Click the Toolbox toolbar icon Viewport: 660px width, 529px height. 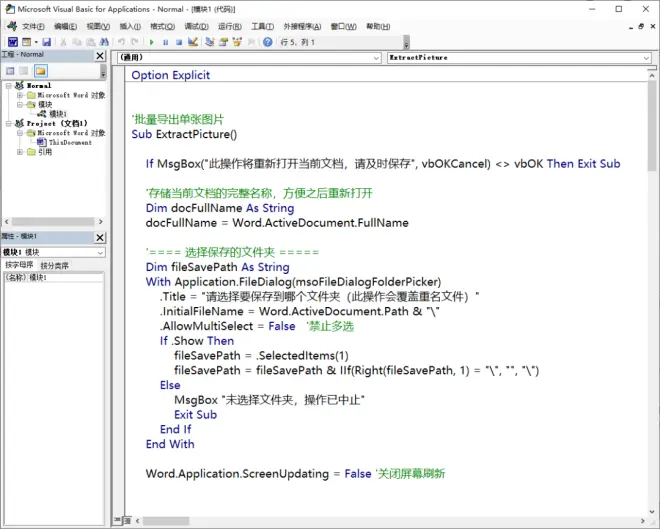(251, 42)
